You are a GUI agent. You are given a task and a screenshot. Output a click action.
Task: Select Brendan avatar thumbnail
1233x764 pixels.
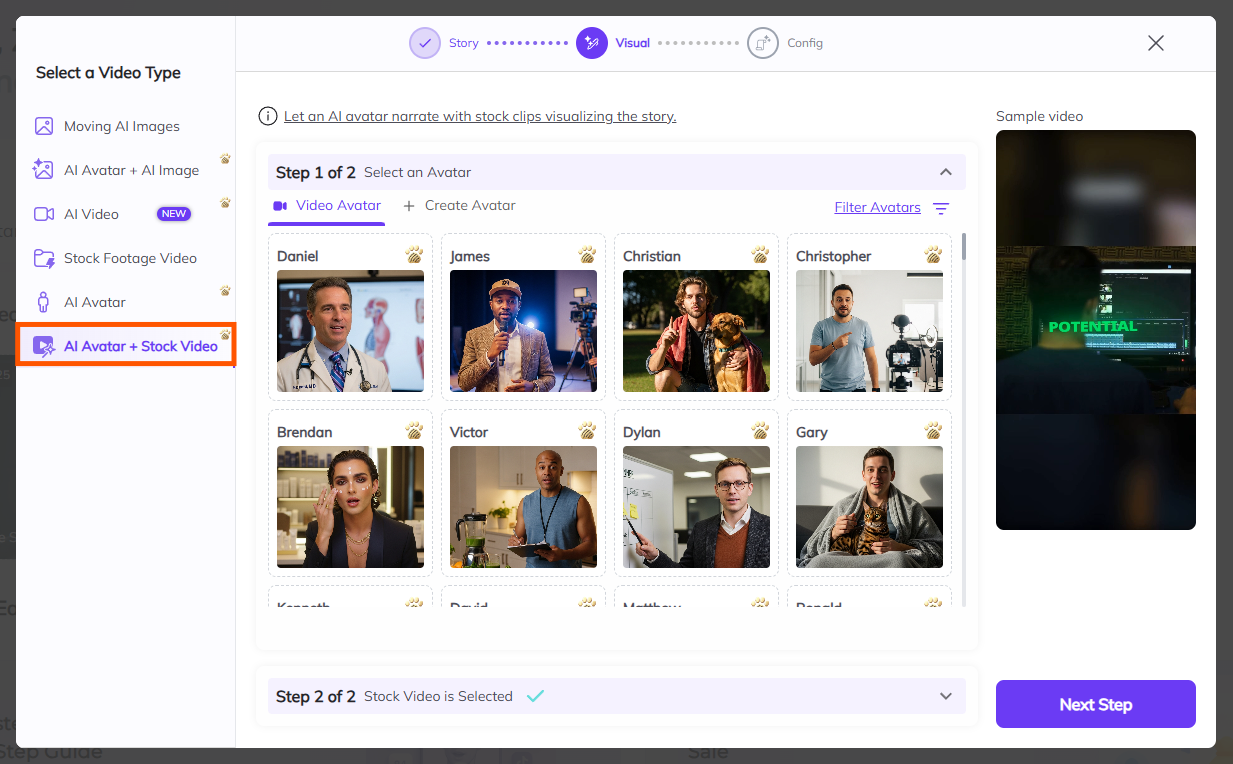pos(350,507)
